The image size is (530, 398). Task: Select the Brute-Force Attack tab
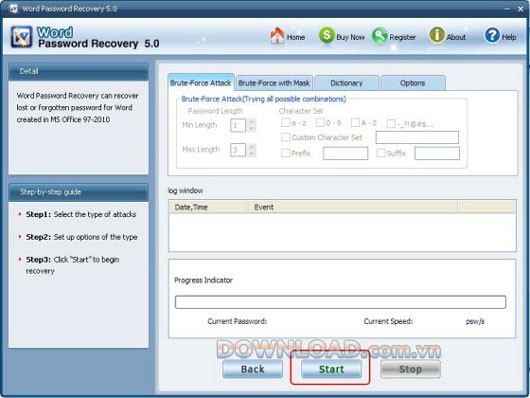click(x=201, y=83)
